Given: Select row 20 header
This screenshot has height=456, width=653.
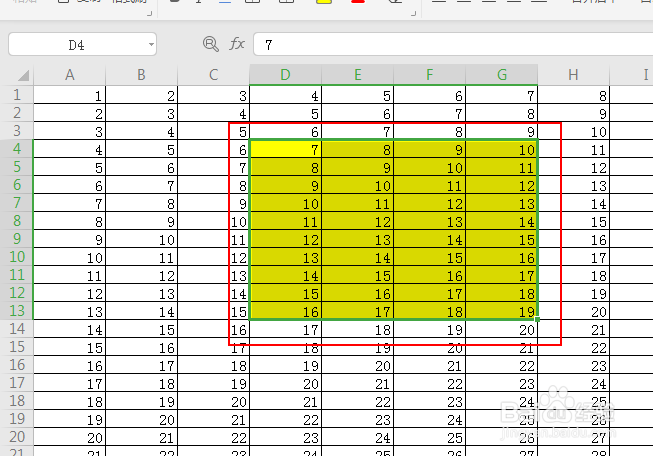Looking at the screenshot, I should 17,437.
